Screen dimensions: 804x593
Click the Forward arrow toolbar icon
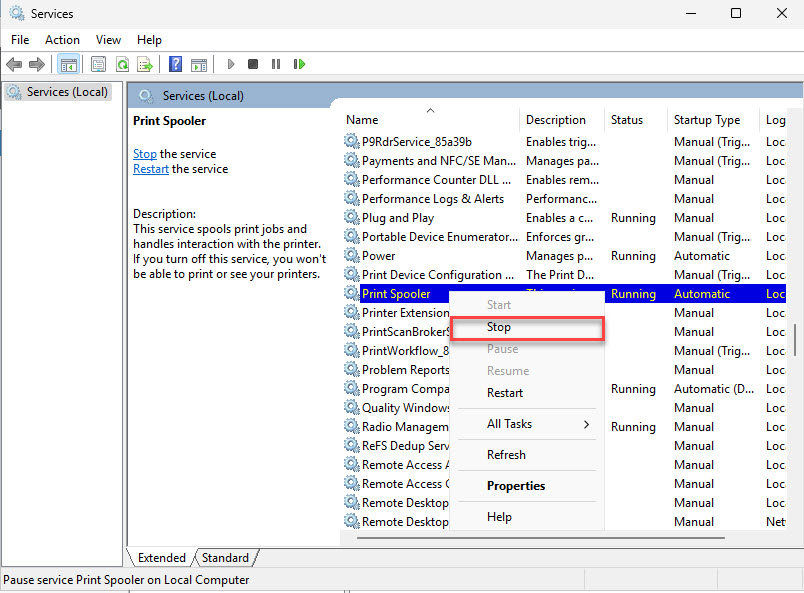[36, 65]
